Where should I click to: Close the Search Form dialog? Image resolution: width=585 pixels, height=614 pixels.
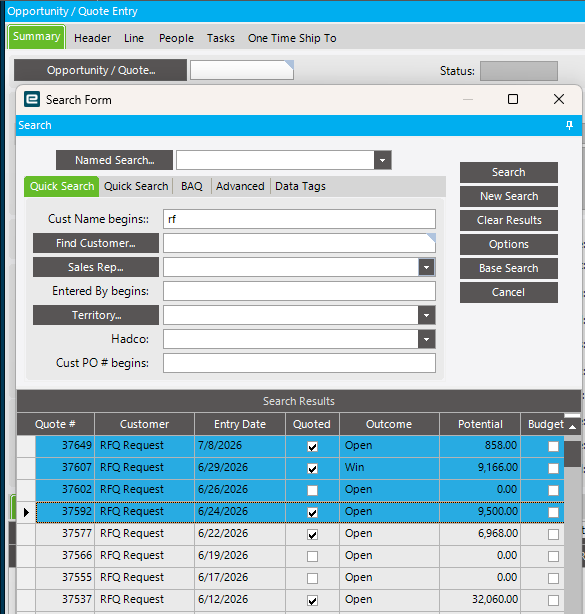(x=559, y=99)
